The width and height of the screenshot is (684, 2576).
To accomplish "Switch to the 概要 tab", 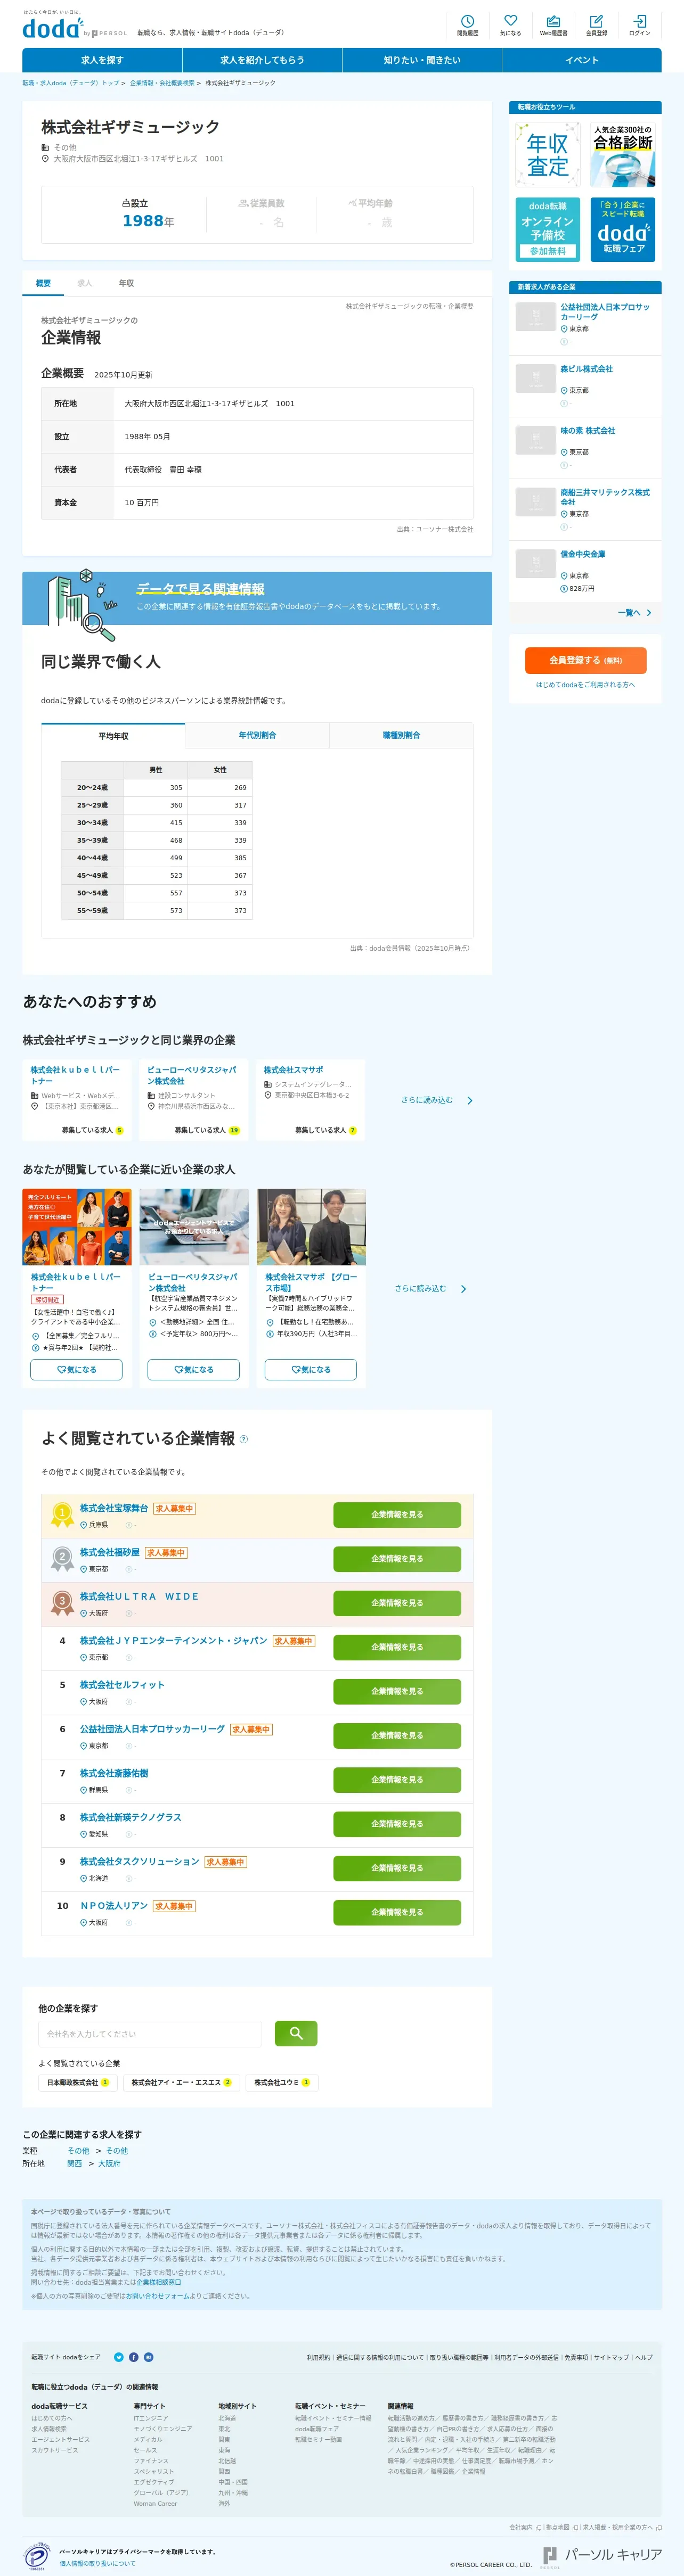I will tap(43, 283).
